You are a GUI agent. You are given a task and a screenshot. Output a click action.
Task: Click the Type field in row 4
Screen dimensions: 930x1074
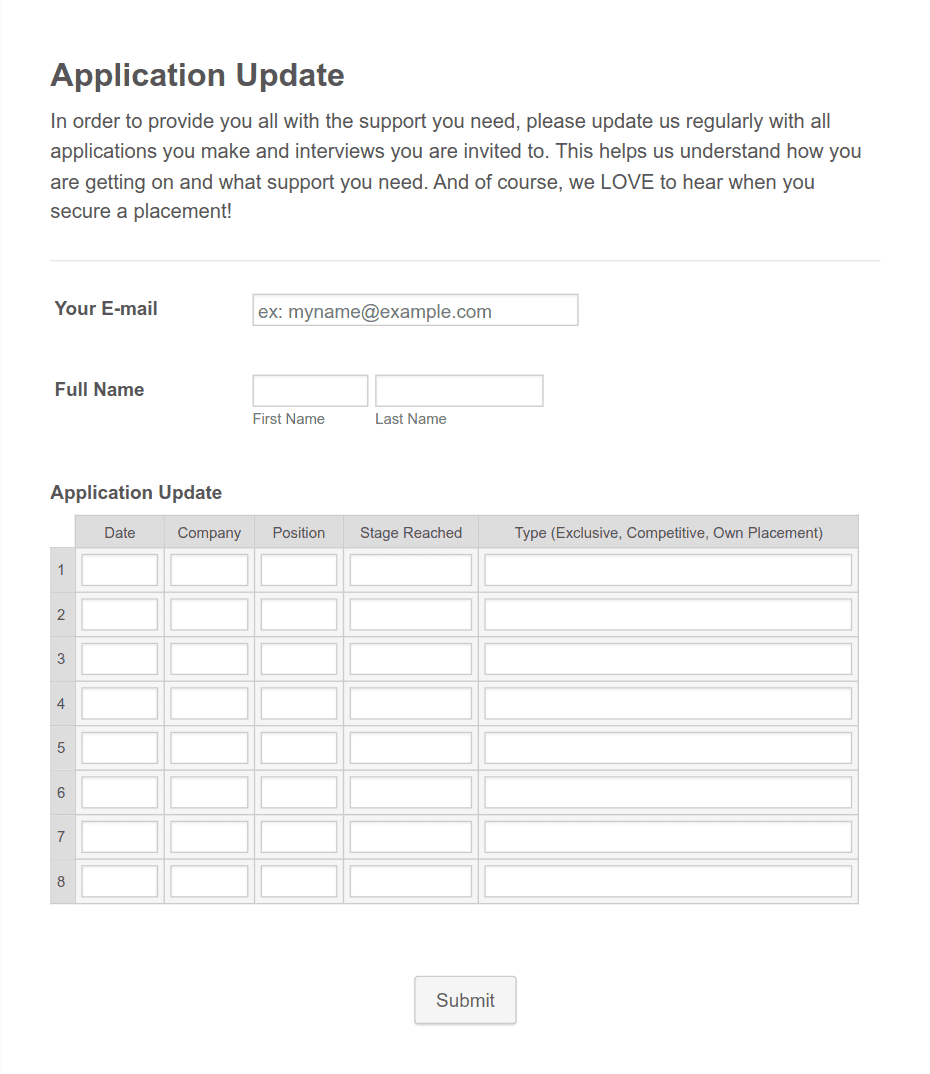[x=667, y=703]
